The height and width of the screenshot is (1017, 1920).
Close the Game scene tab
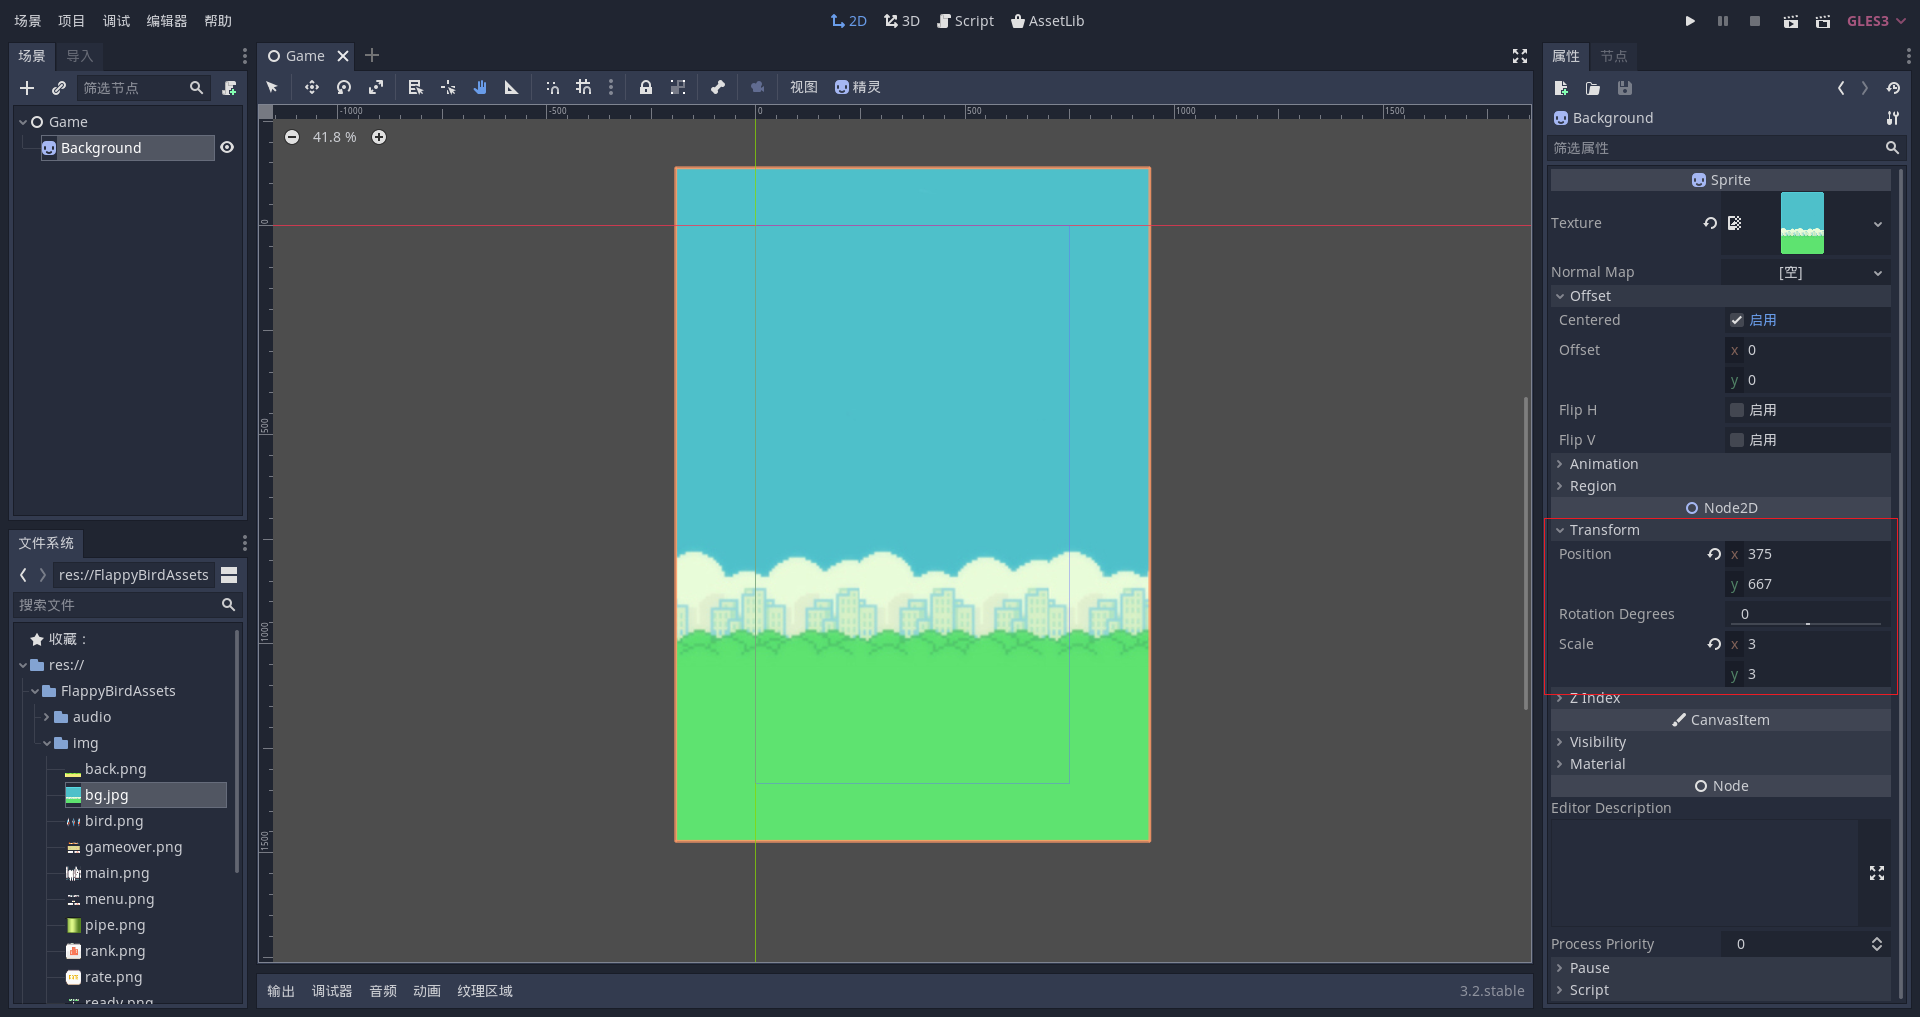(343, 56)
